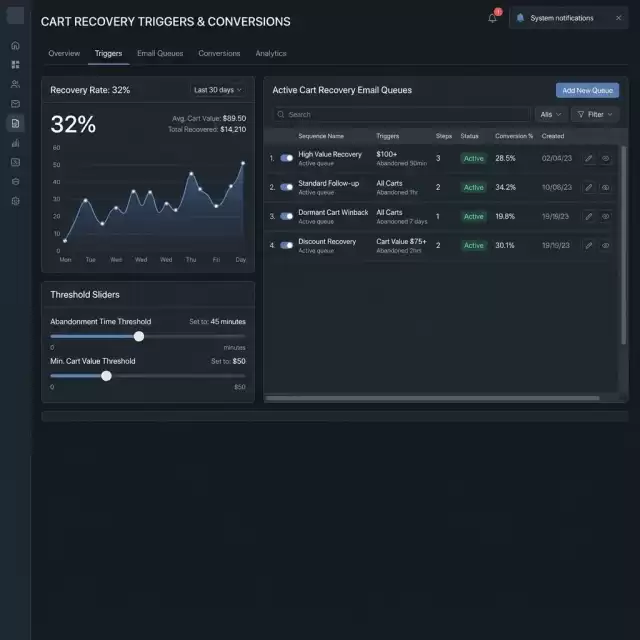Sort by the Created column header
This screenshot has height=640, width=640.
(553, 136)
